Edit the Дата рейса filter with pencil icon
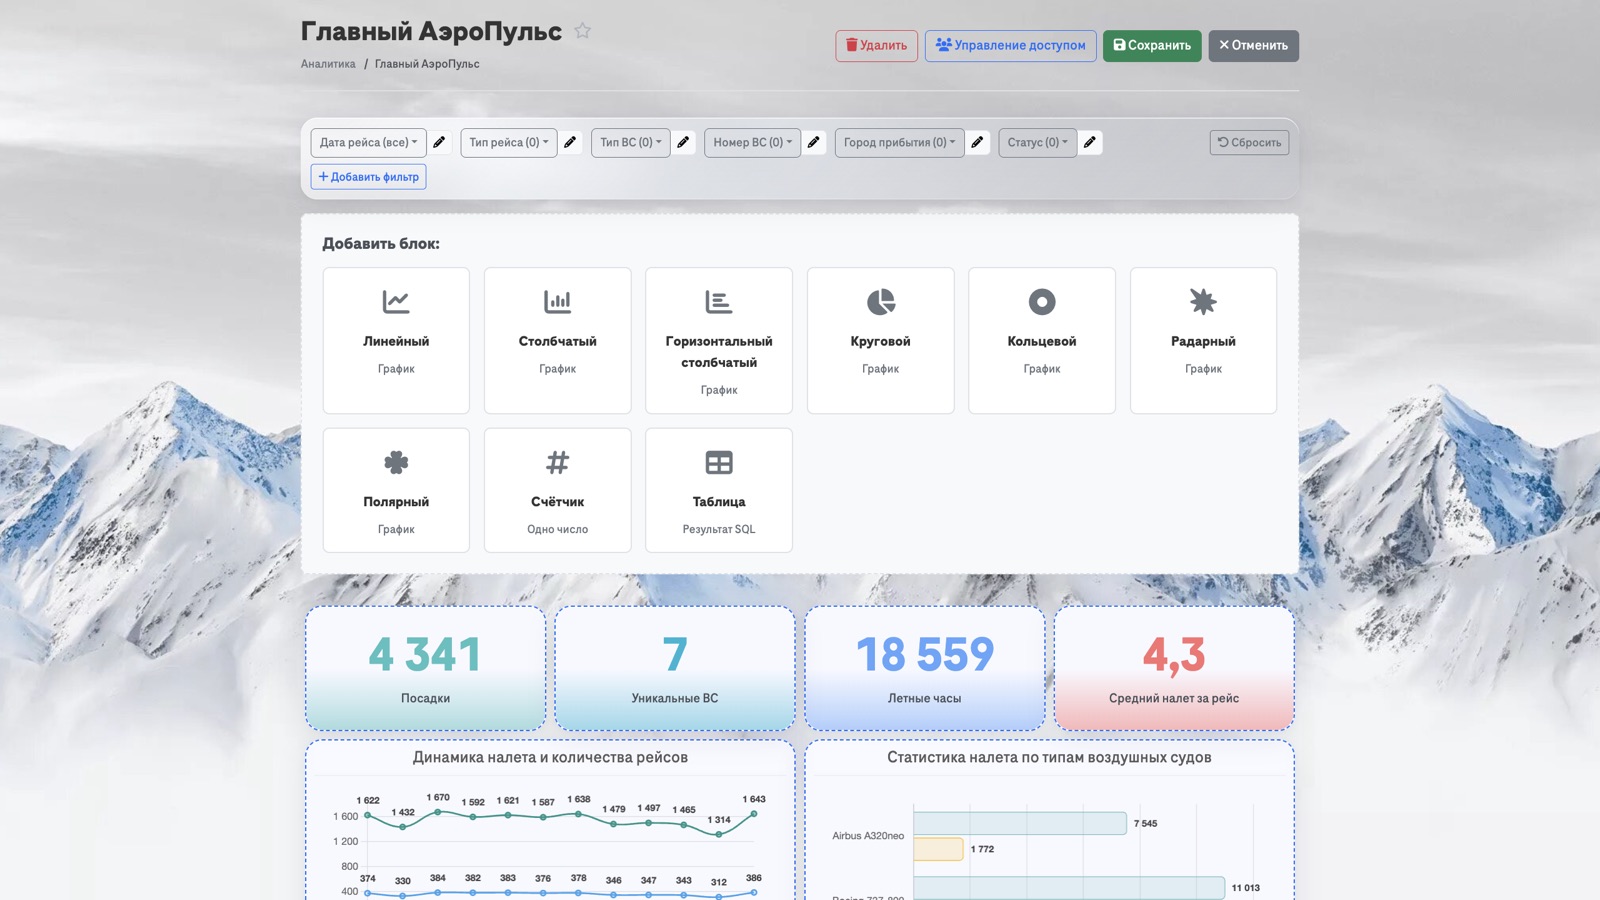Image resolution: width=1600 pixels, height=900 pixels. [x=439, y=142]
